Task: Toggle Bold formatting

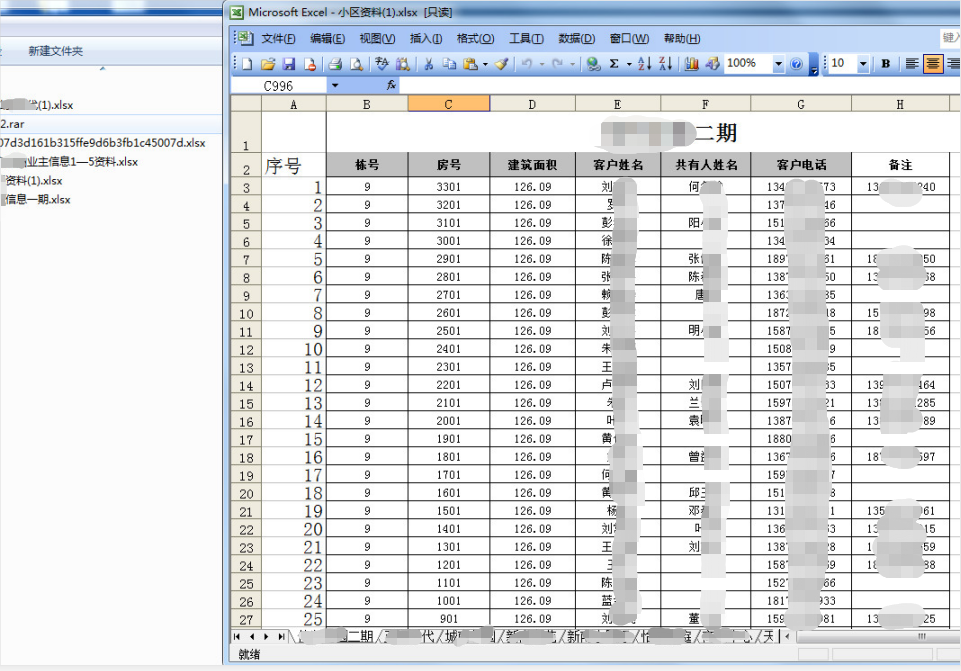Action: 885,64
